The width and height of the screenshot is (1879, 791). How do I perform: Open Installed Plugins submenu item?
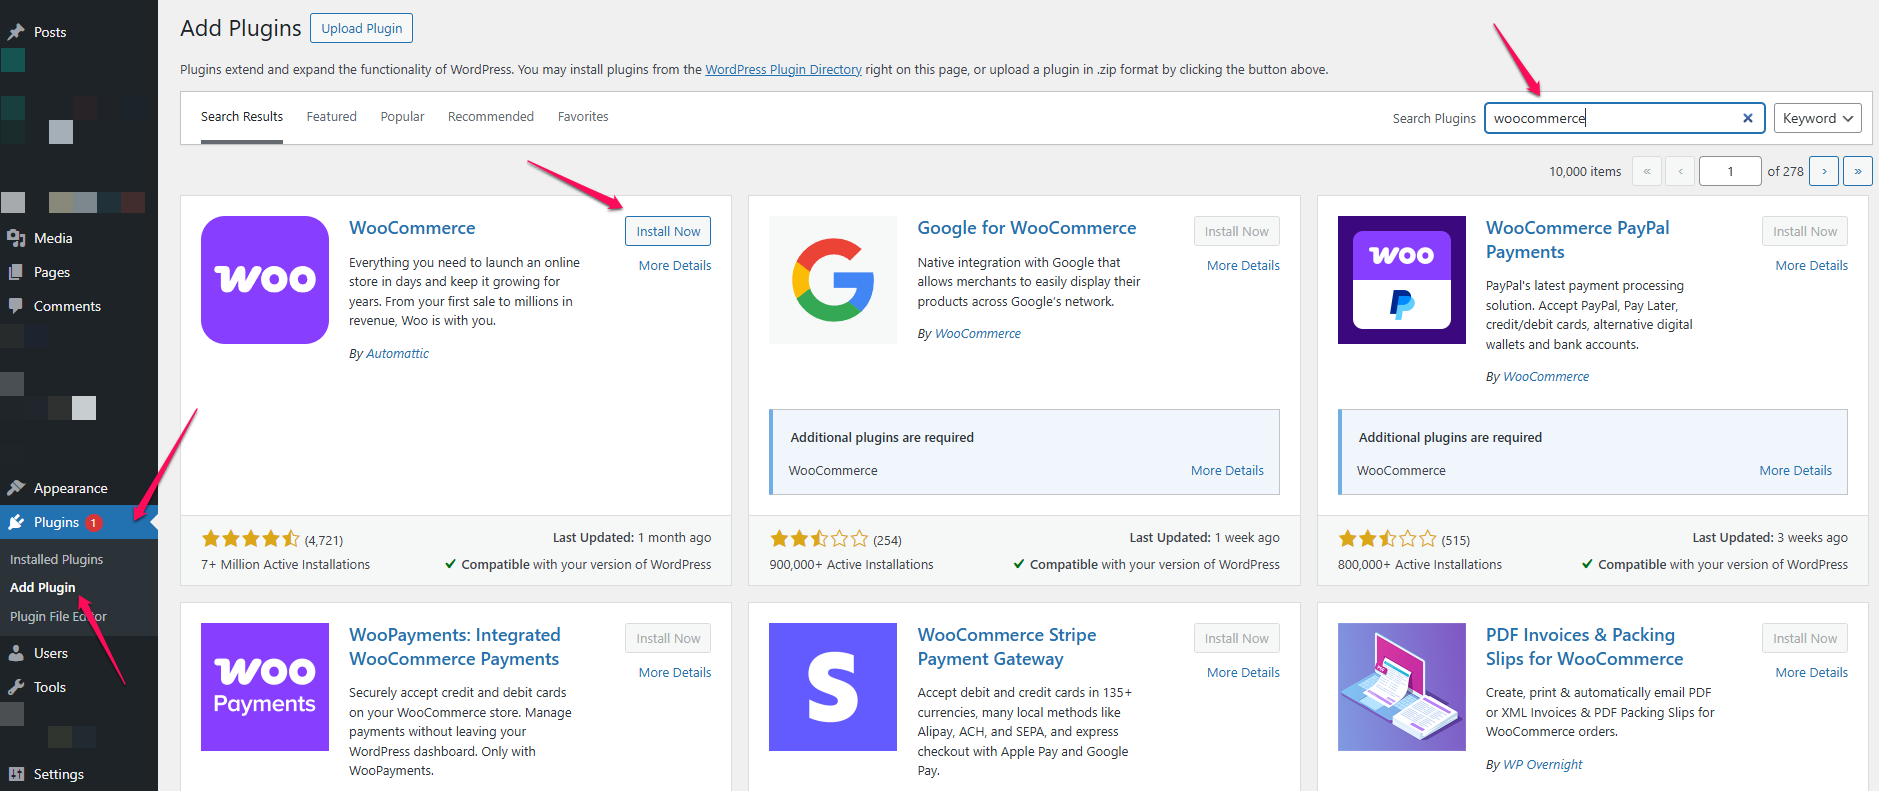[x=57, y=559]
